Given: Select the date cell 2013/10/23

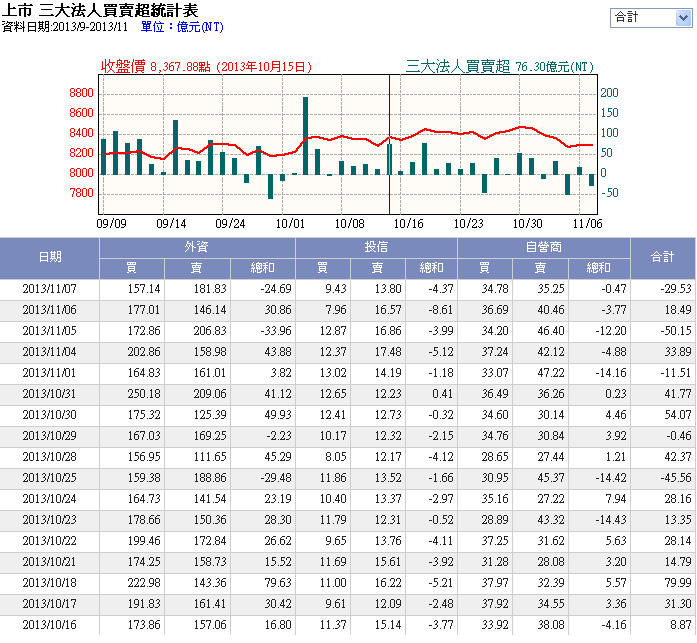Looking at the screenshot, I should click(50, 520).
